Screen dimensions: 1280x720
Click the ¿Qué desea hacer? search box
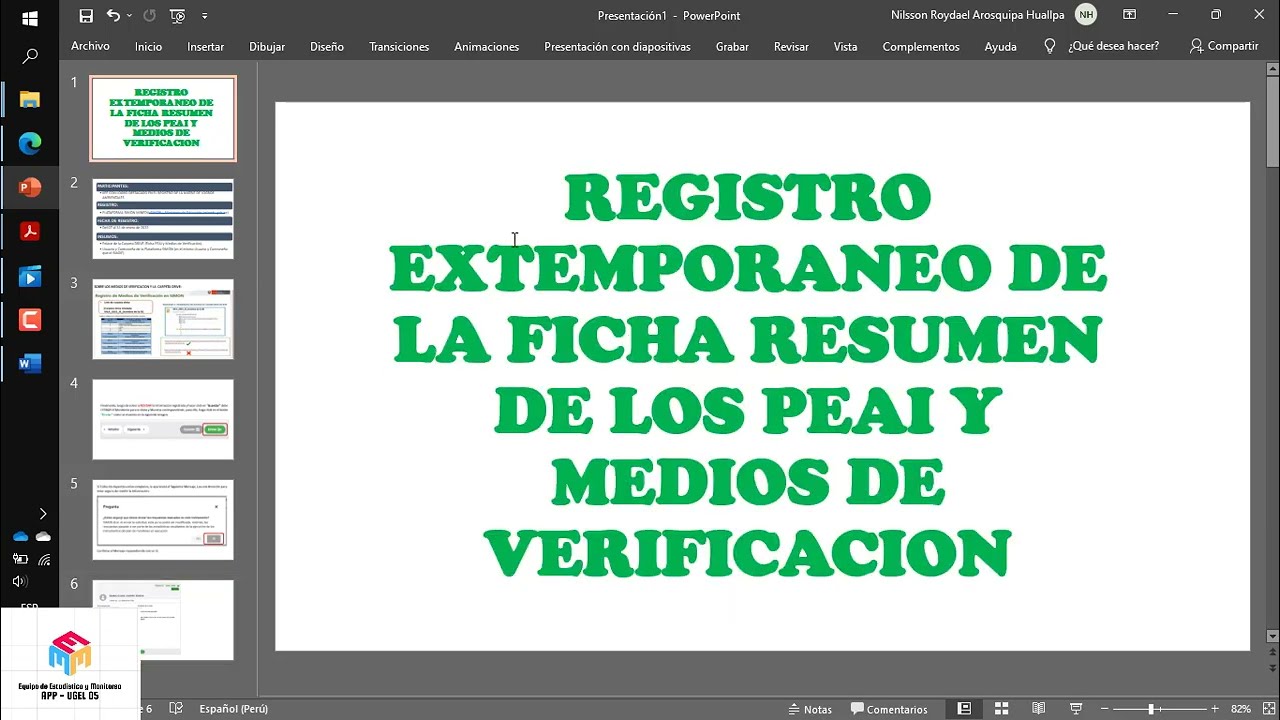1113,46
